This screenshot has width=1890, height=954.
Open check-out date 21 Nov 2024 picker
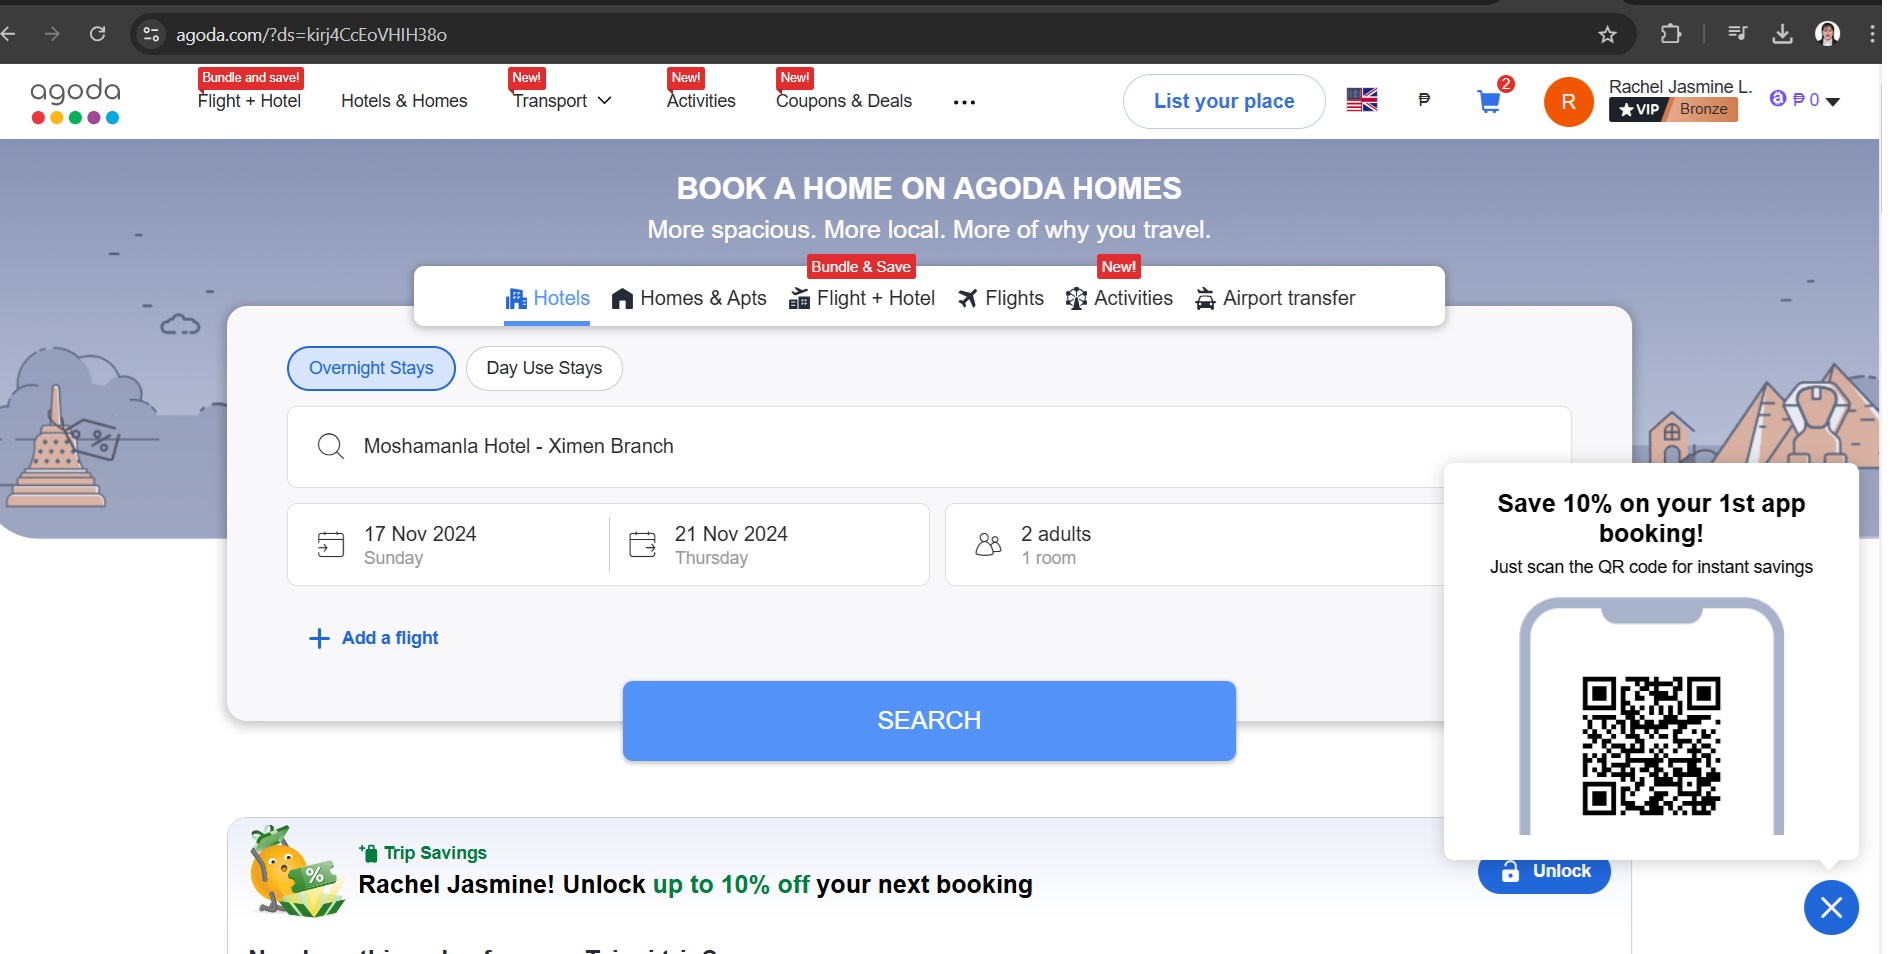[x=769, y=544]
